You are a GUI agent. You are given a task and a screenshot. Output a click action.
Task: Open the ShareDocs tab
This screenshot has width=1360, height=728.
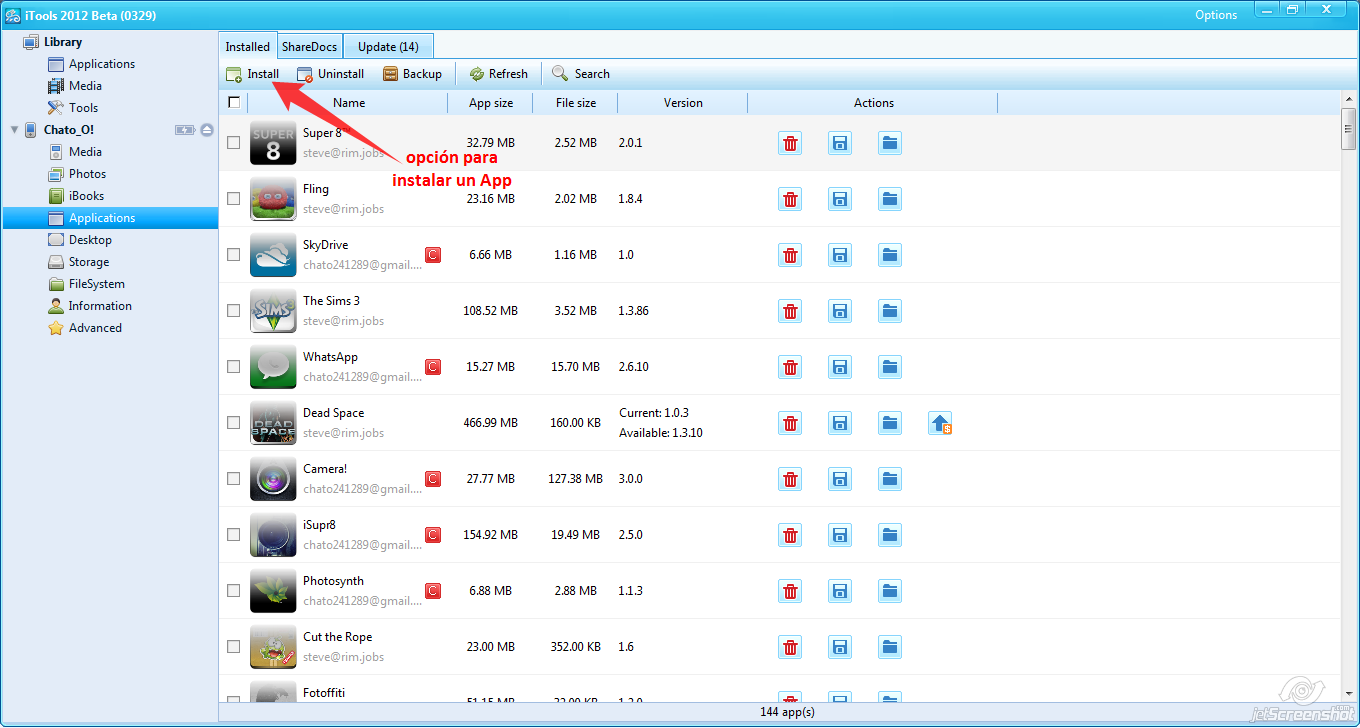tap(309, 46)
